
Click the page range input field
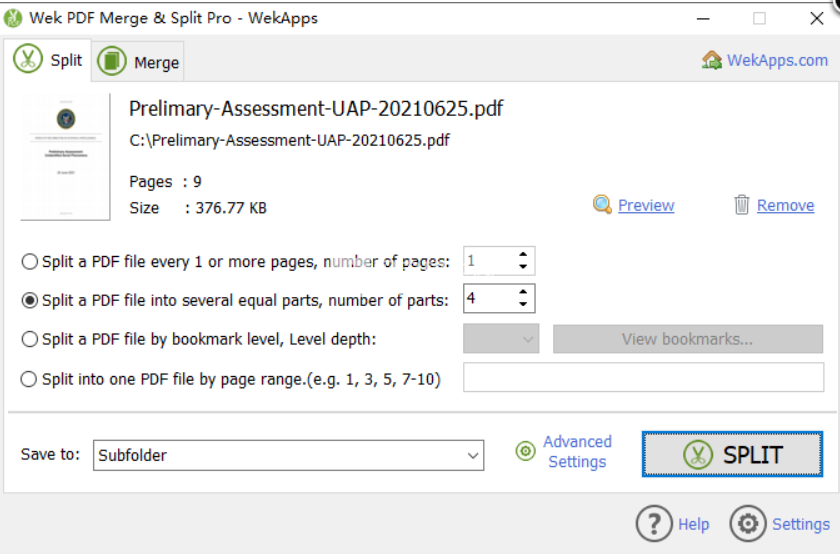643,377
